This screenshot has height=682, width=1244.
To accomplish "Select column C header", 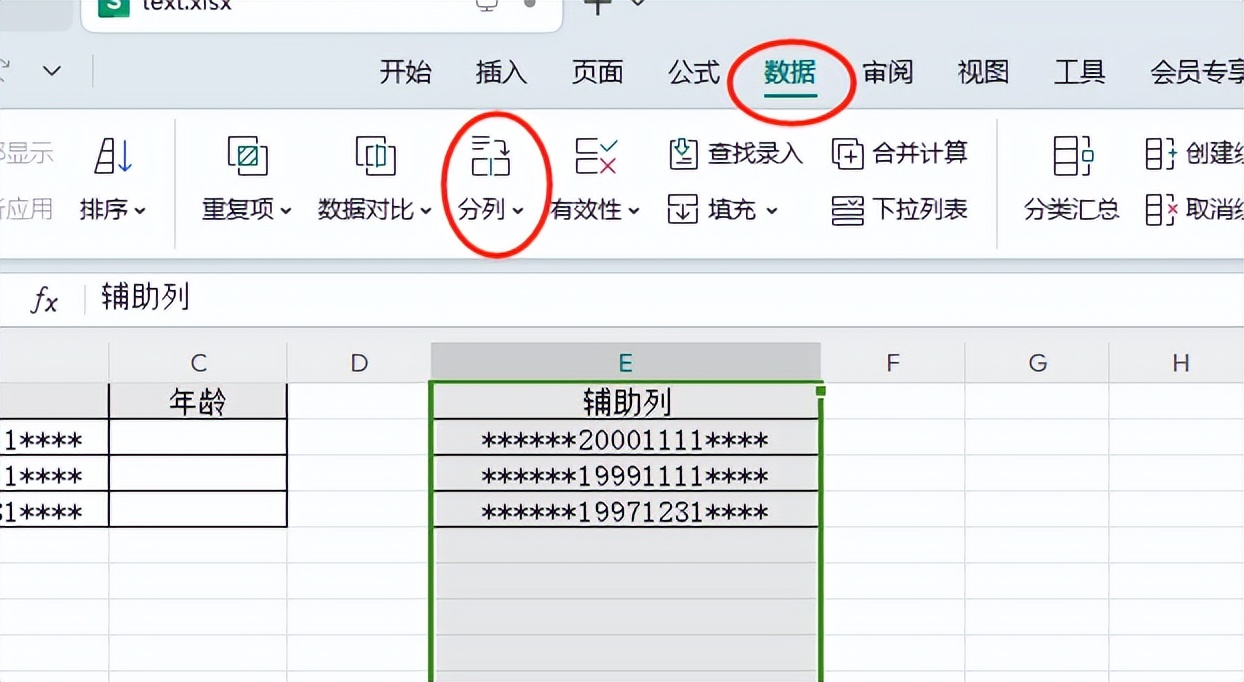I will (198, 363).
